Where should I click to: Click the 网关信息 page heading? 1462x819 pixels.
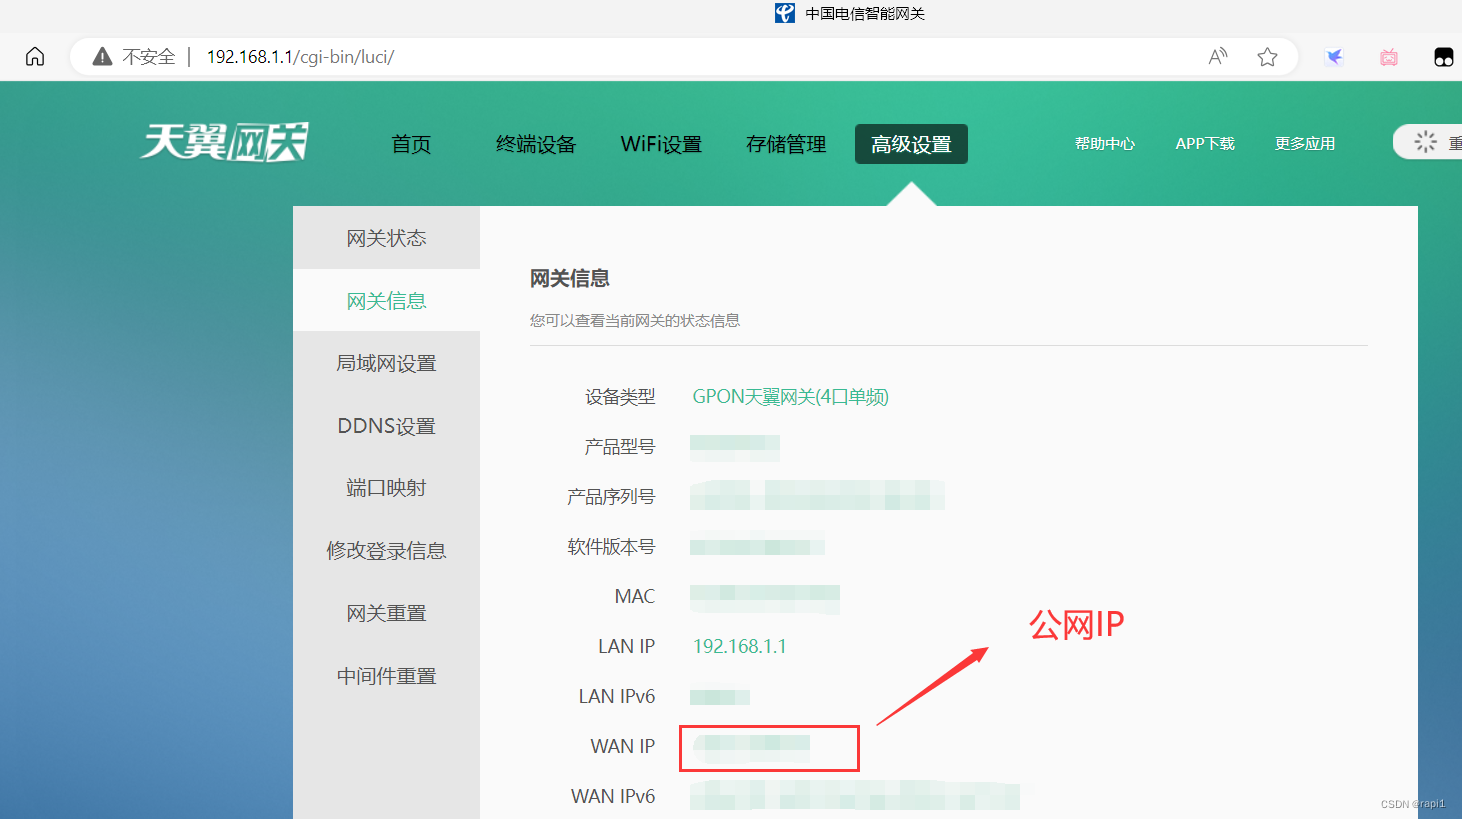570,279
